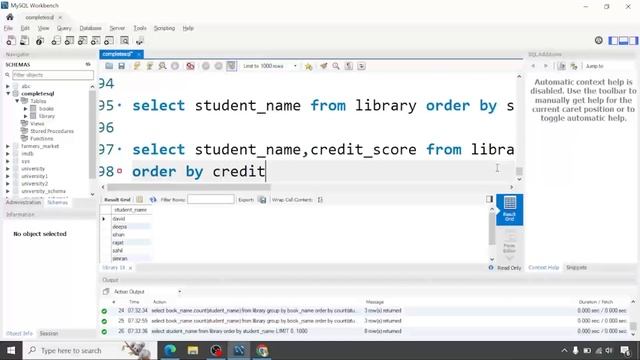The width and height of the screenshot is (640, 360).
Task: Open Microsoft Edge from the taskbar
Action: [x=170, y=351]
